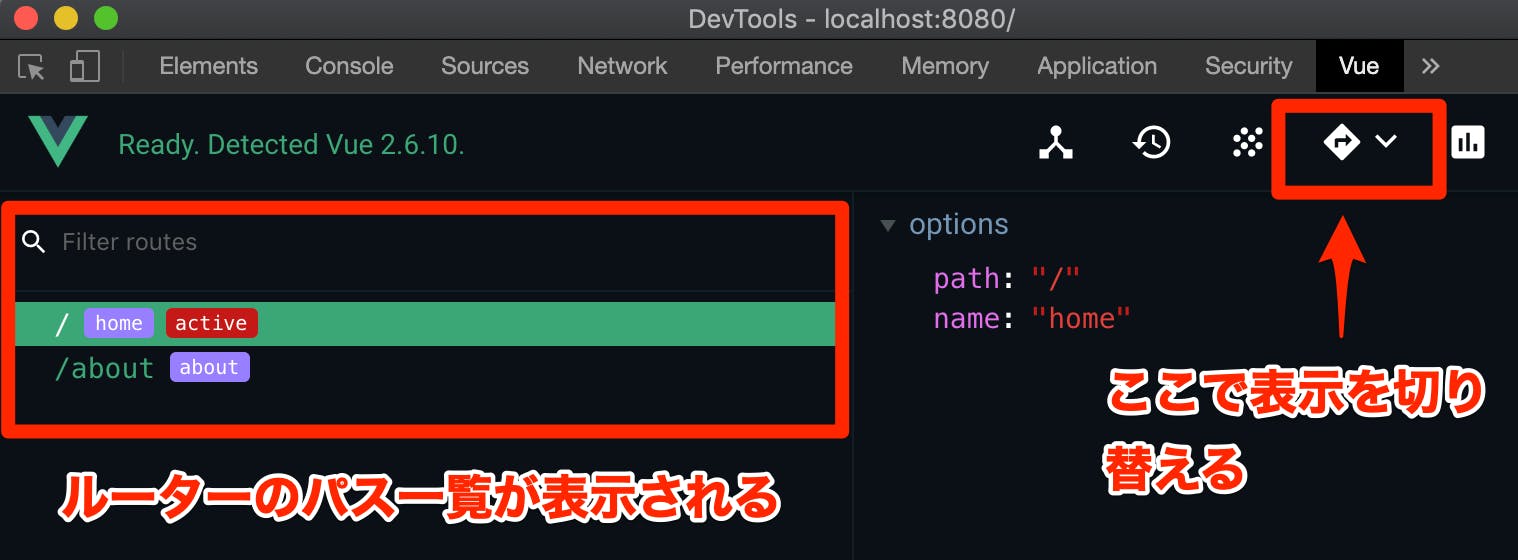
Task: Show more DevTools tabs with the double chevron
Action: (1431, 66)
